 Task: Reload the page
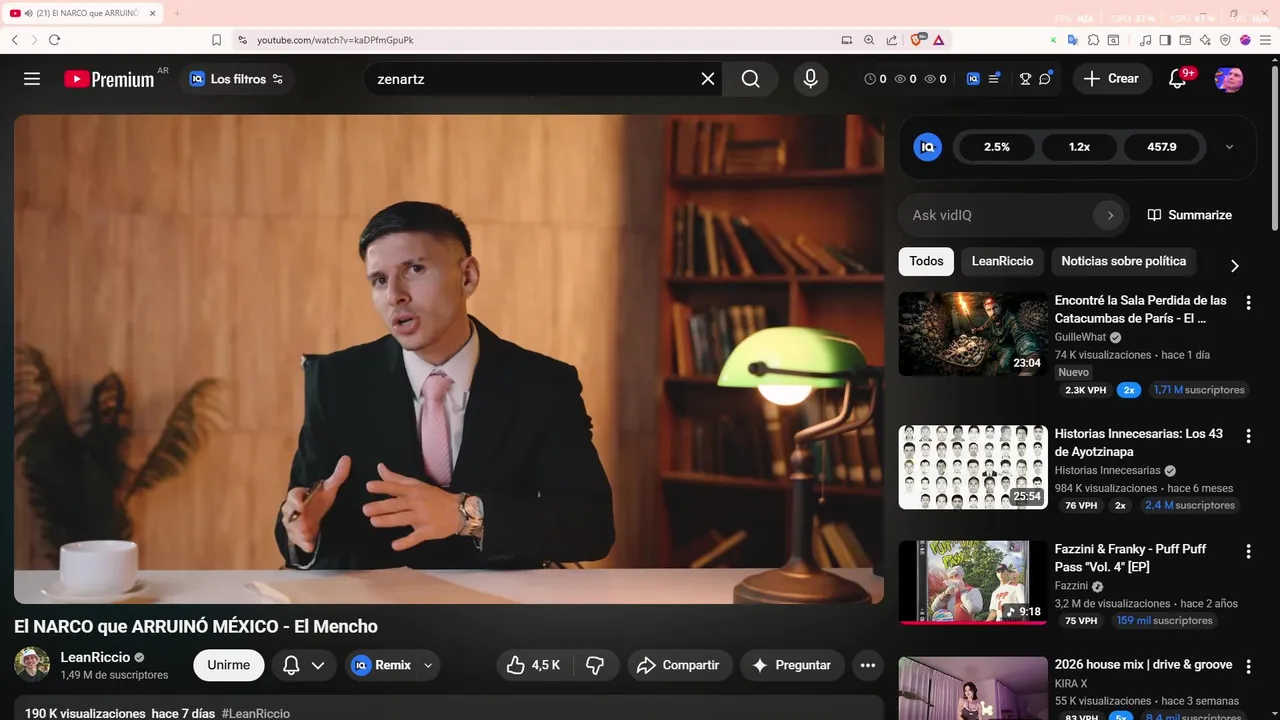point(54,40)
